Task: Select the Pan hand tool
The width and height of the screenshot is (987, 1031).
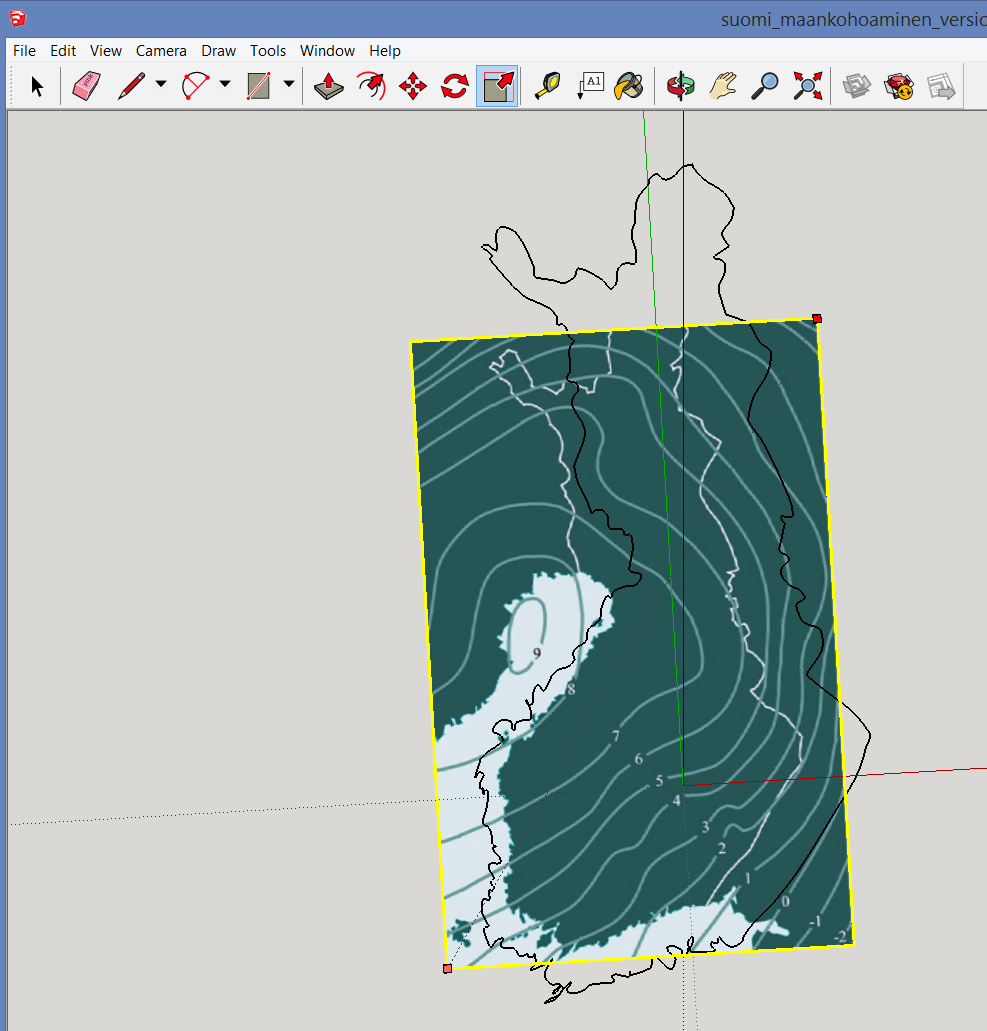Action: [723, 86]
